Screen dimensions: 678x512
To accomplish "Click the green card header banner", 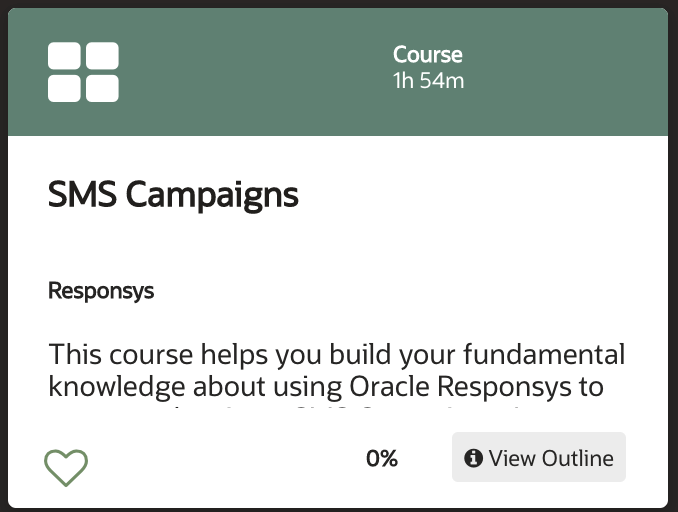I will pos(338,72).
